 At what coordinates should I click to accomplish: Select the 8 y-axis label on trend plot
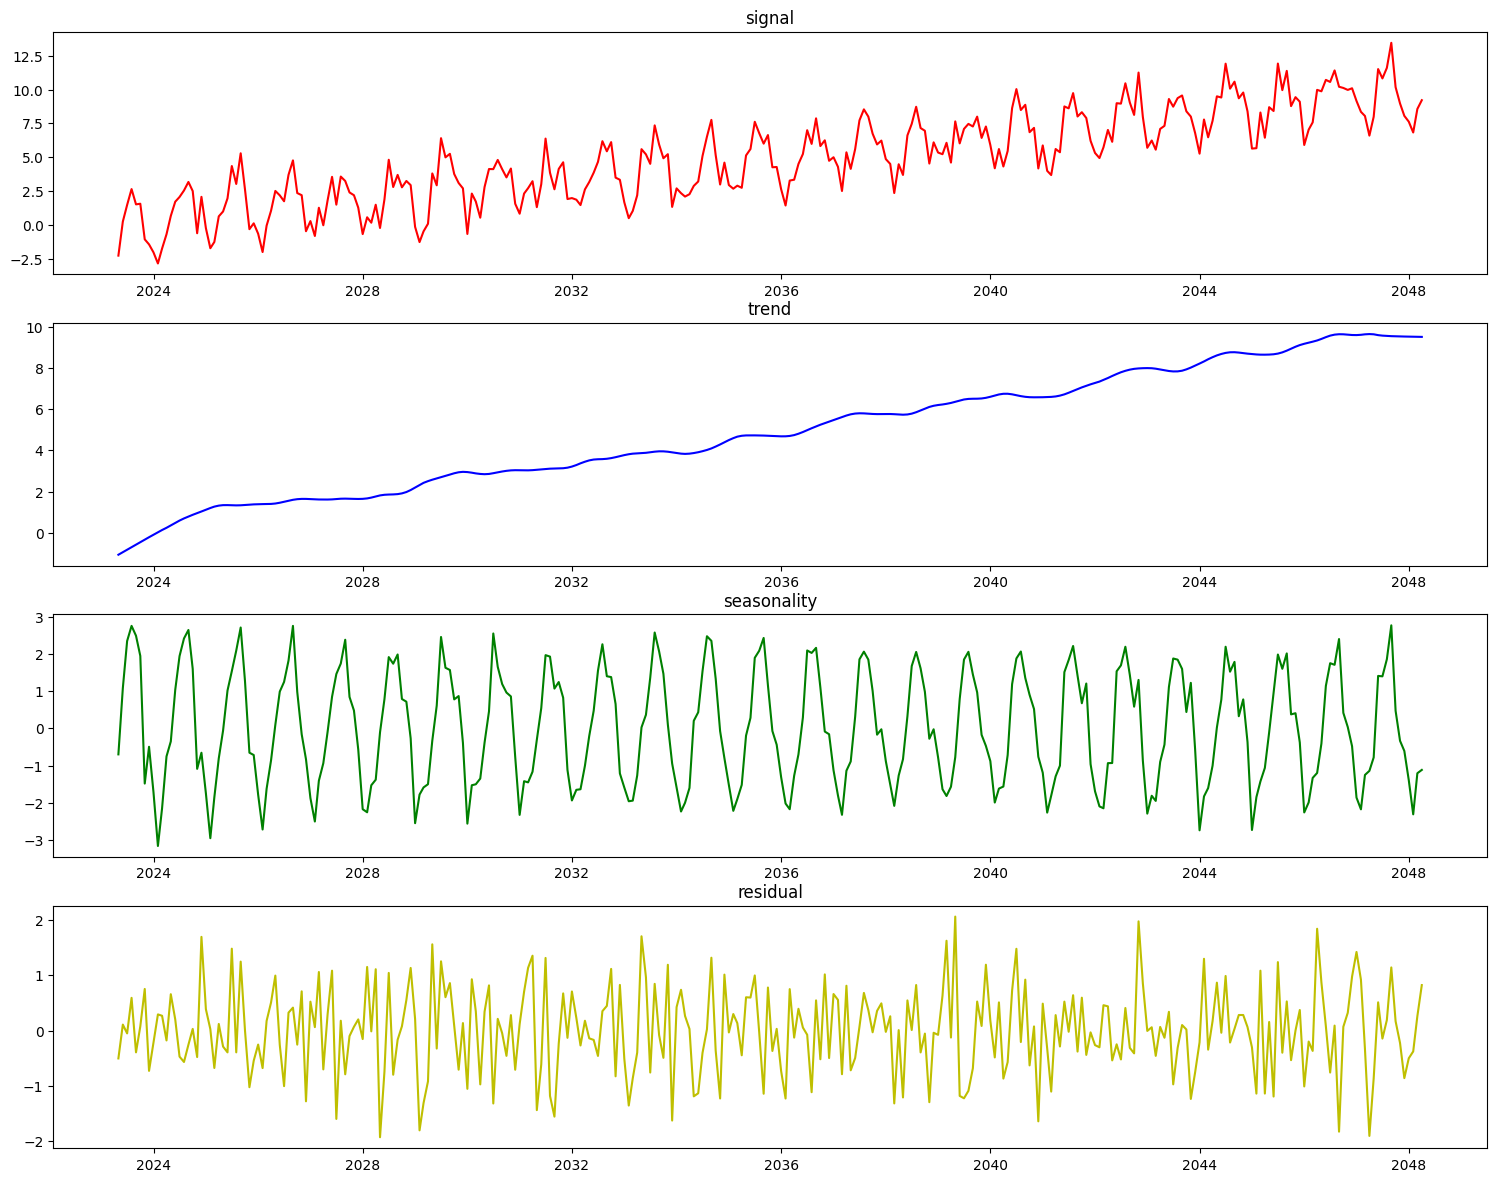pyautogui.click(x=40, y=369)
